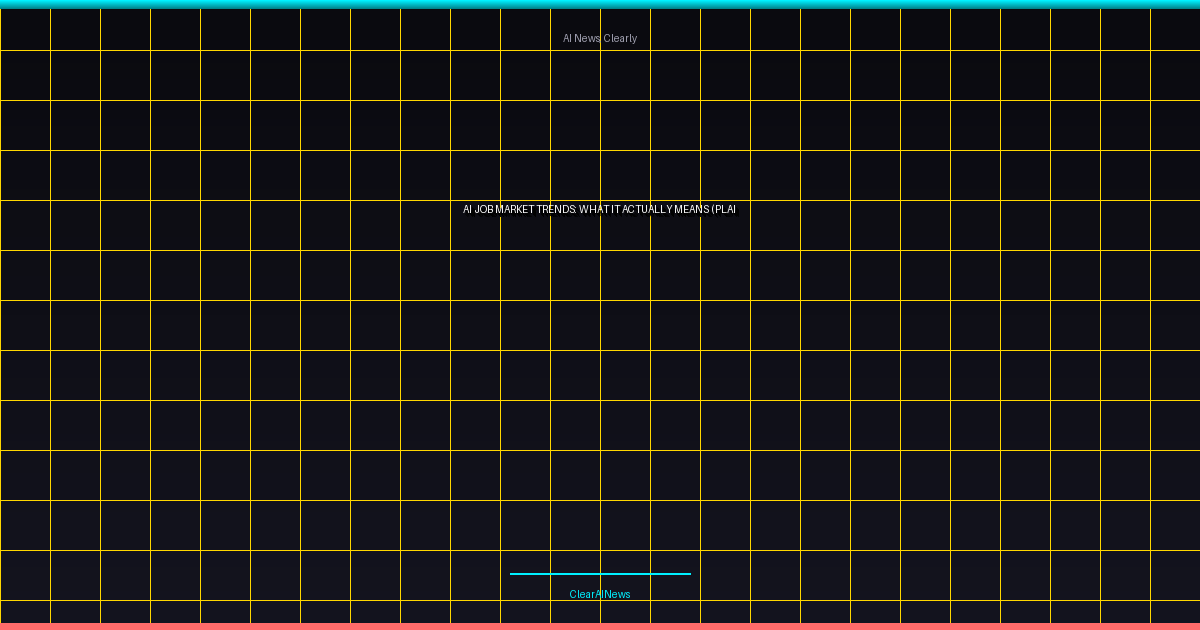
Task: Click the word 'Clearly' in the header
Action: click(x=620, y=38)
